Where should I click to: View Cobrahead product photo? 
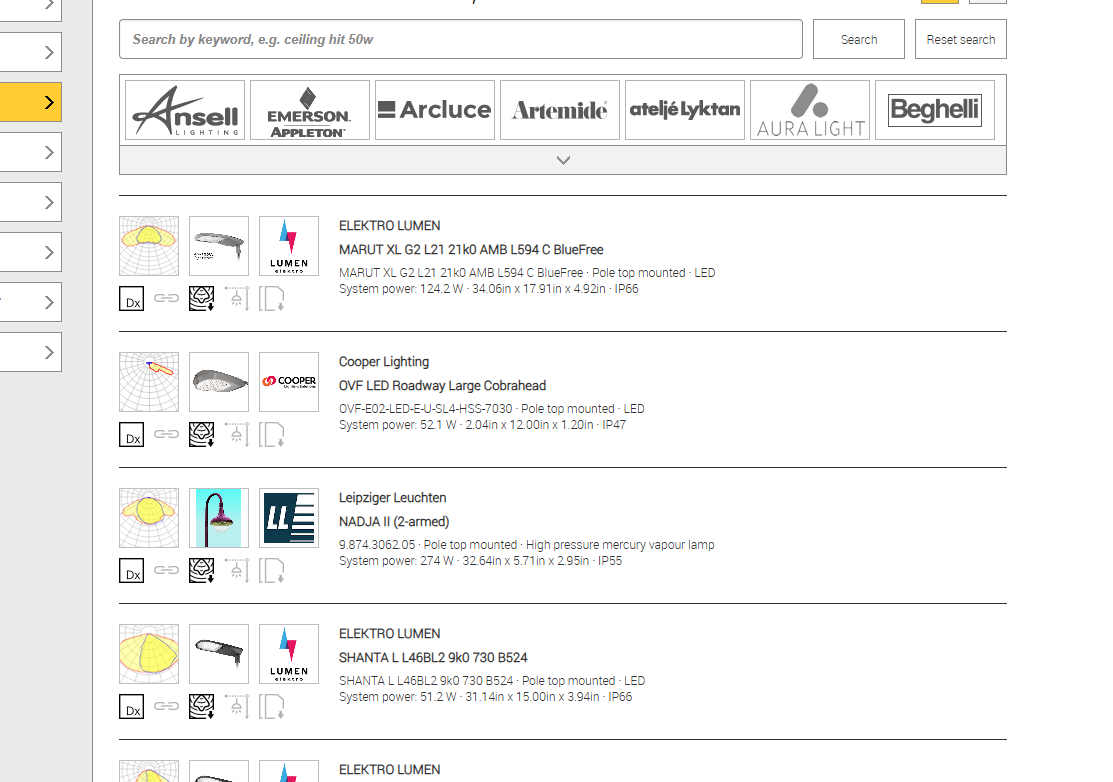pyautogui.click(x=219, y=382)
